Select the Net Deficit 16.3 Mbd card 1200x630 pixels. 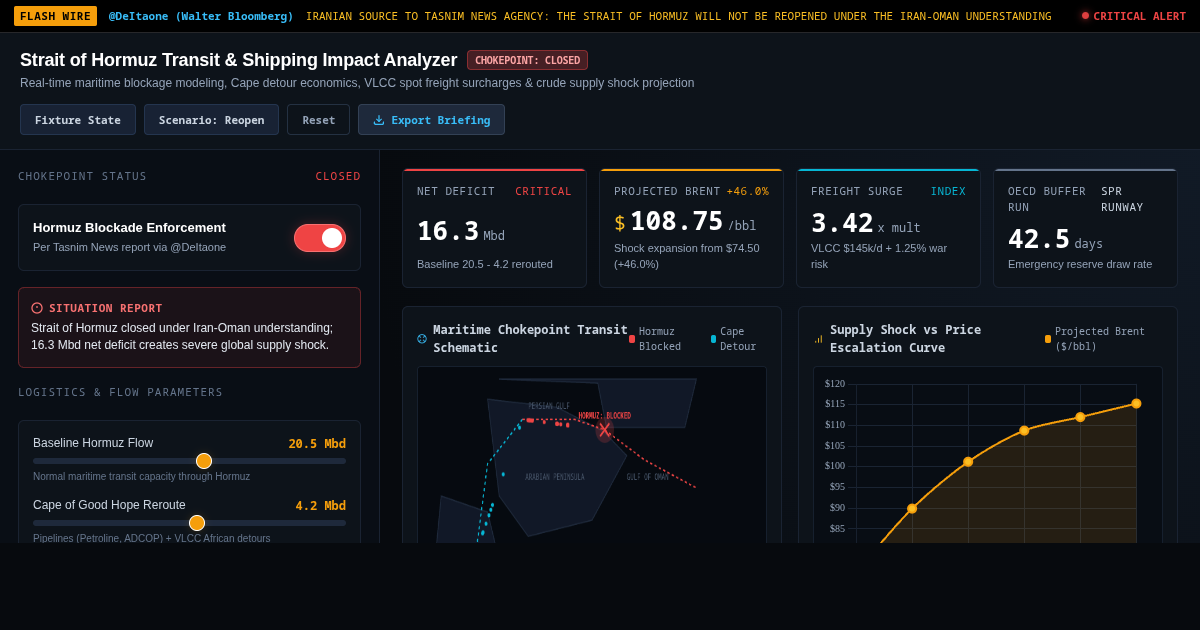tap(494, 228)
